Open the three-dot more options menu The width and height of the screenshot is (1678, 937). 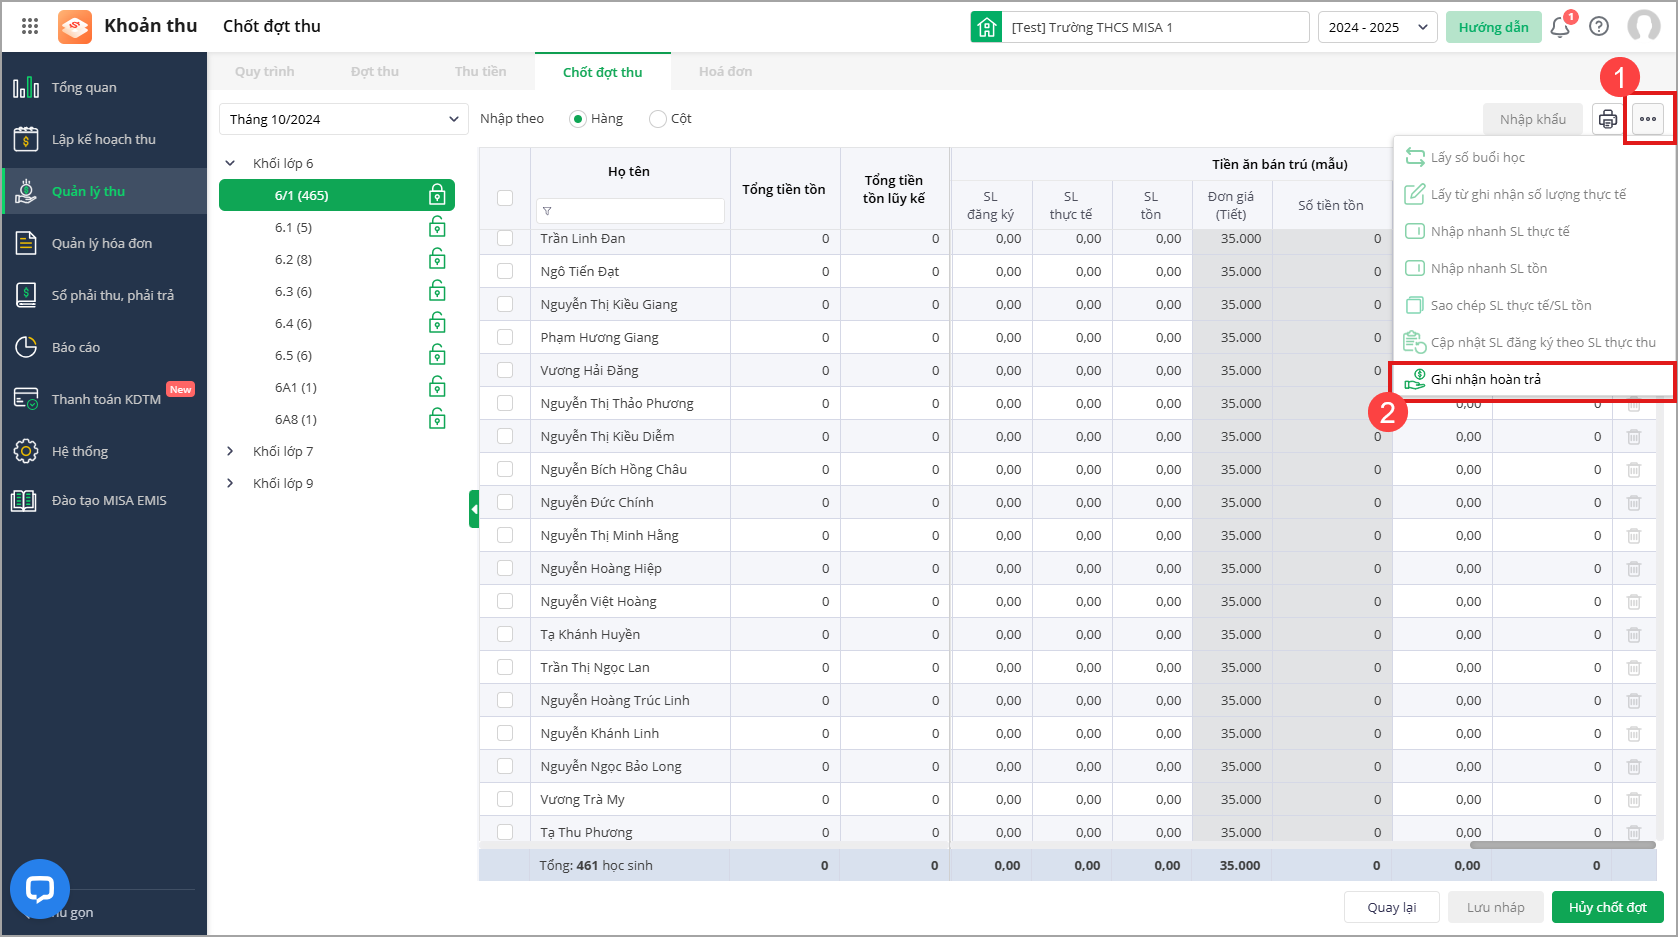[x=1647, y=119]
